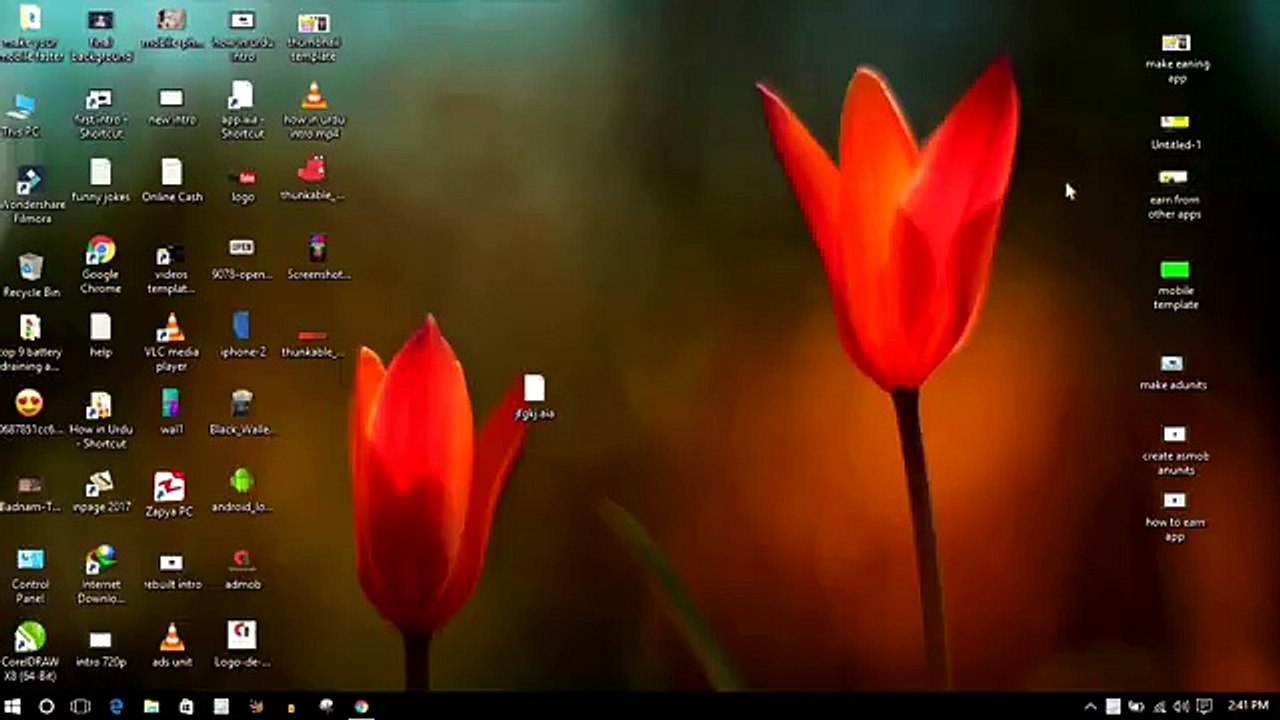The height and width of the screenshot is (720, 1280).
Task: Select the 'create admob adunits' file
Action: pyautogui.click(x=1175, y=451)
